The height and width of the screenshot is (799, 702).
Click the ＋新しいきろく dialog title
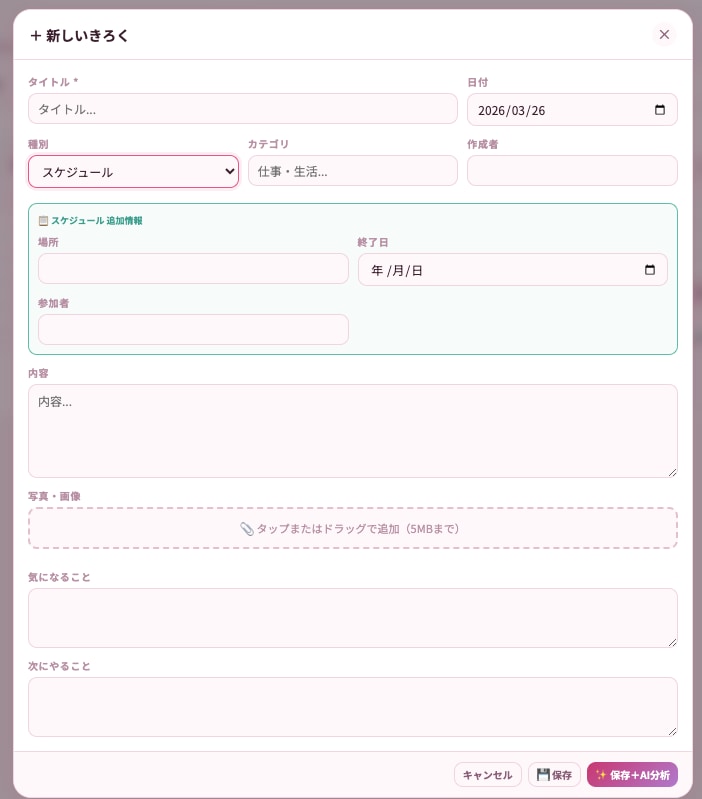79,36
